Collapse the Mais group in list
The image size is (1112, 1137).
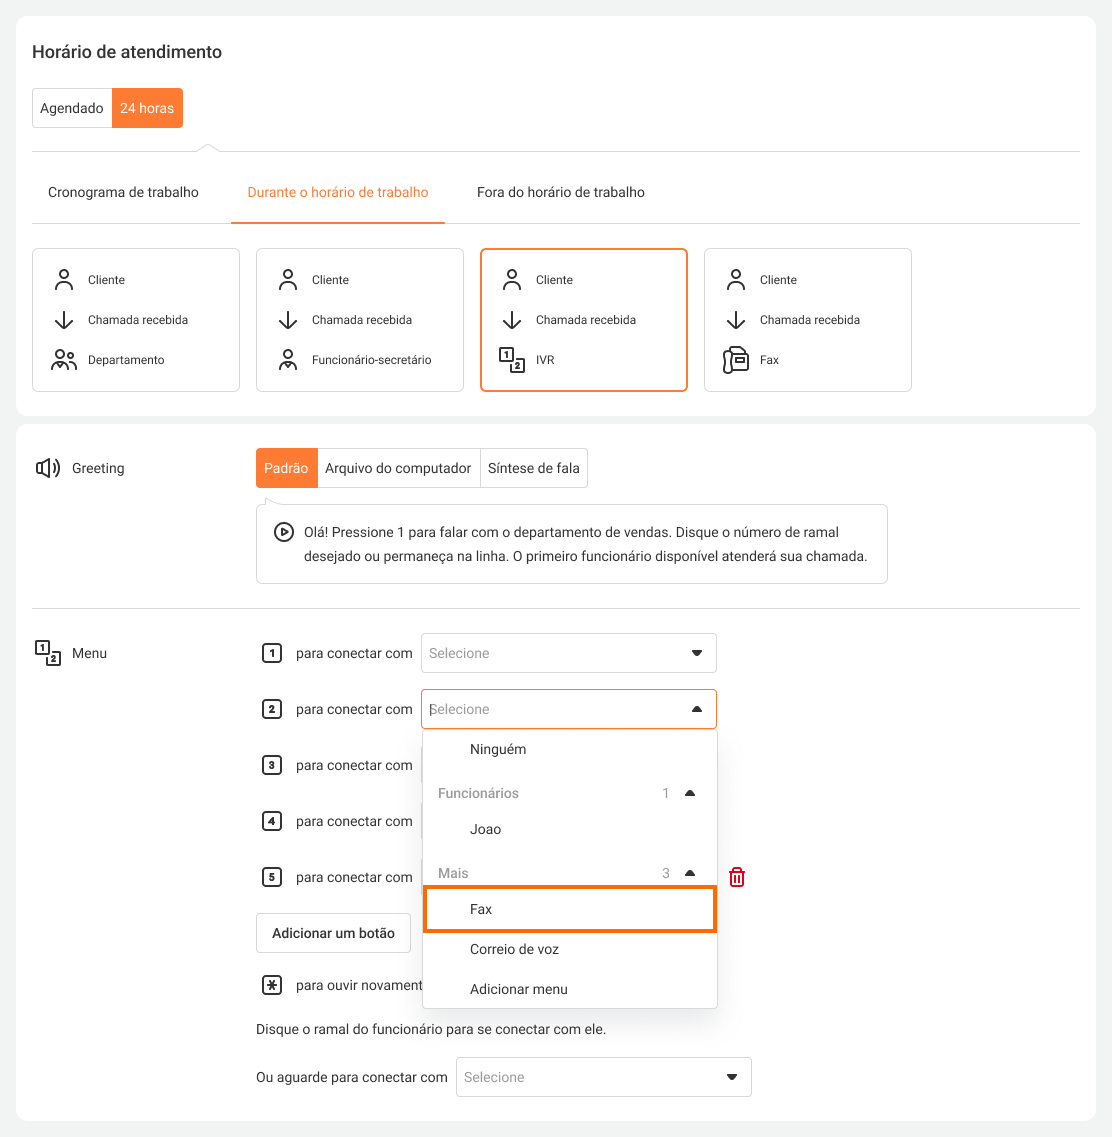[689, 873]
